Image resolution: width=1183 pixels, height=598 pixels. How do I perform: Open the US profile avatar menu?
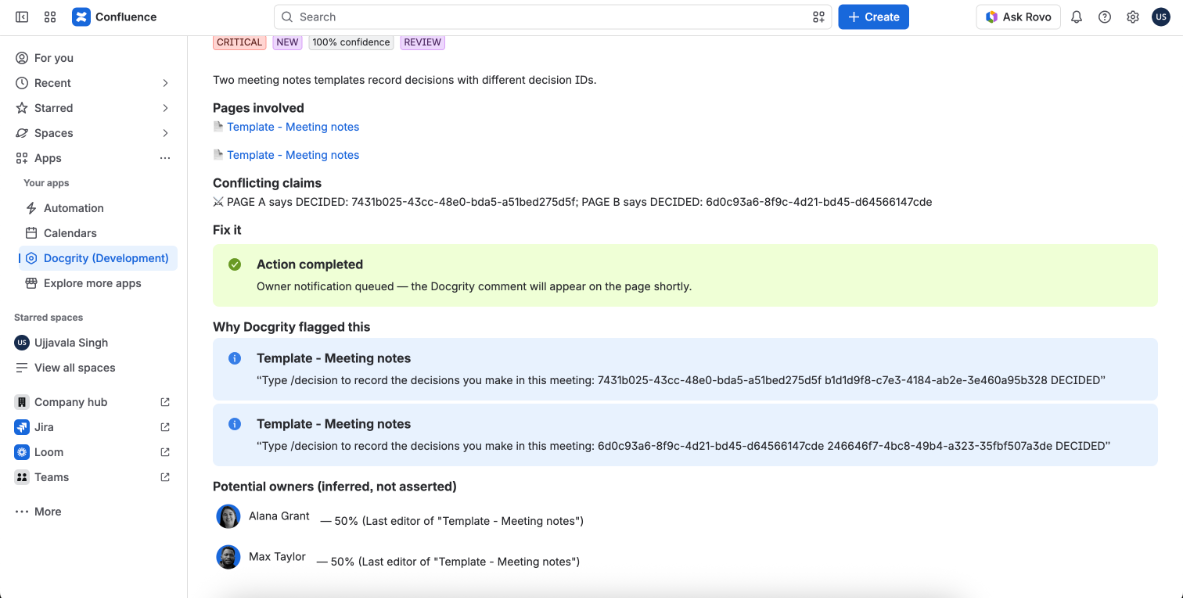(1160, 17)
